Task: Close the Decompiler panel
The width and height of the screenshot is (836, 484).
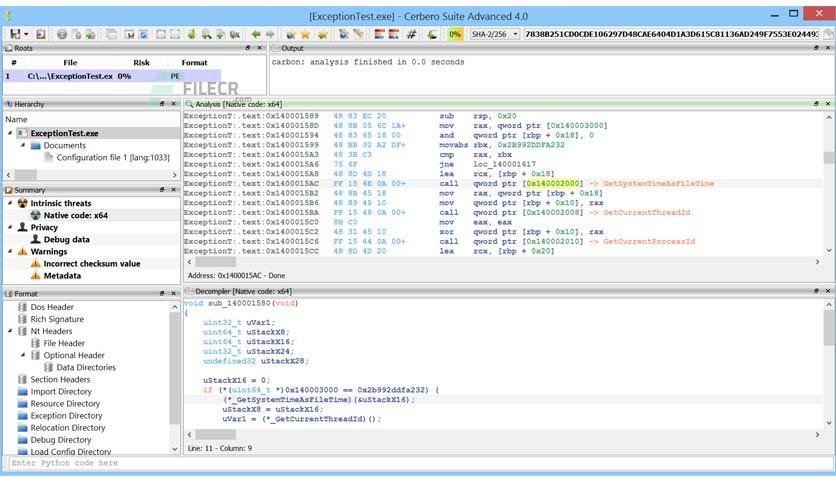Action: coord(828,291)
